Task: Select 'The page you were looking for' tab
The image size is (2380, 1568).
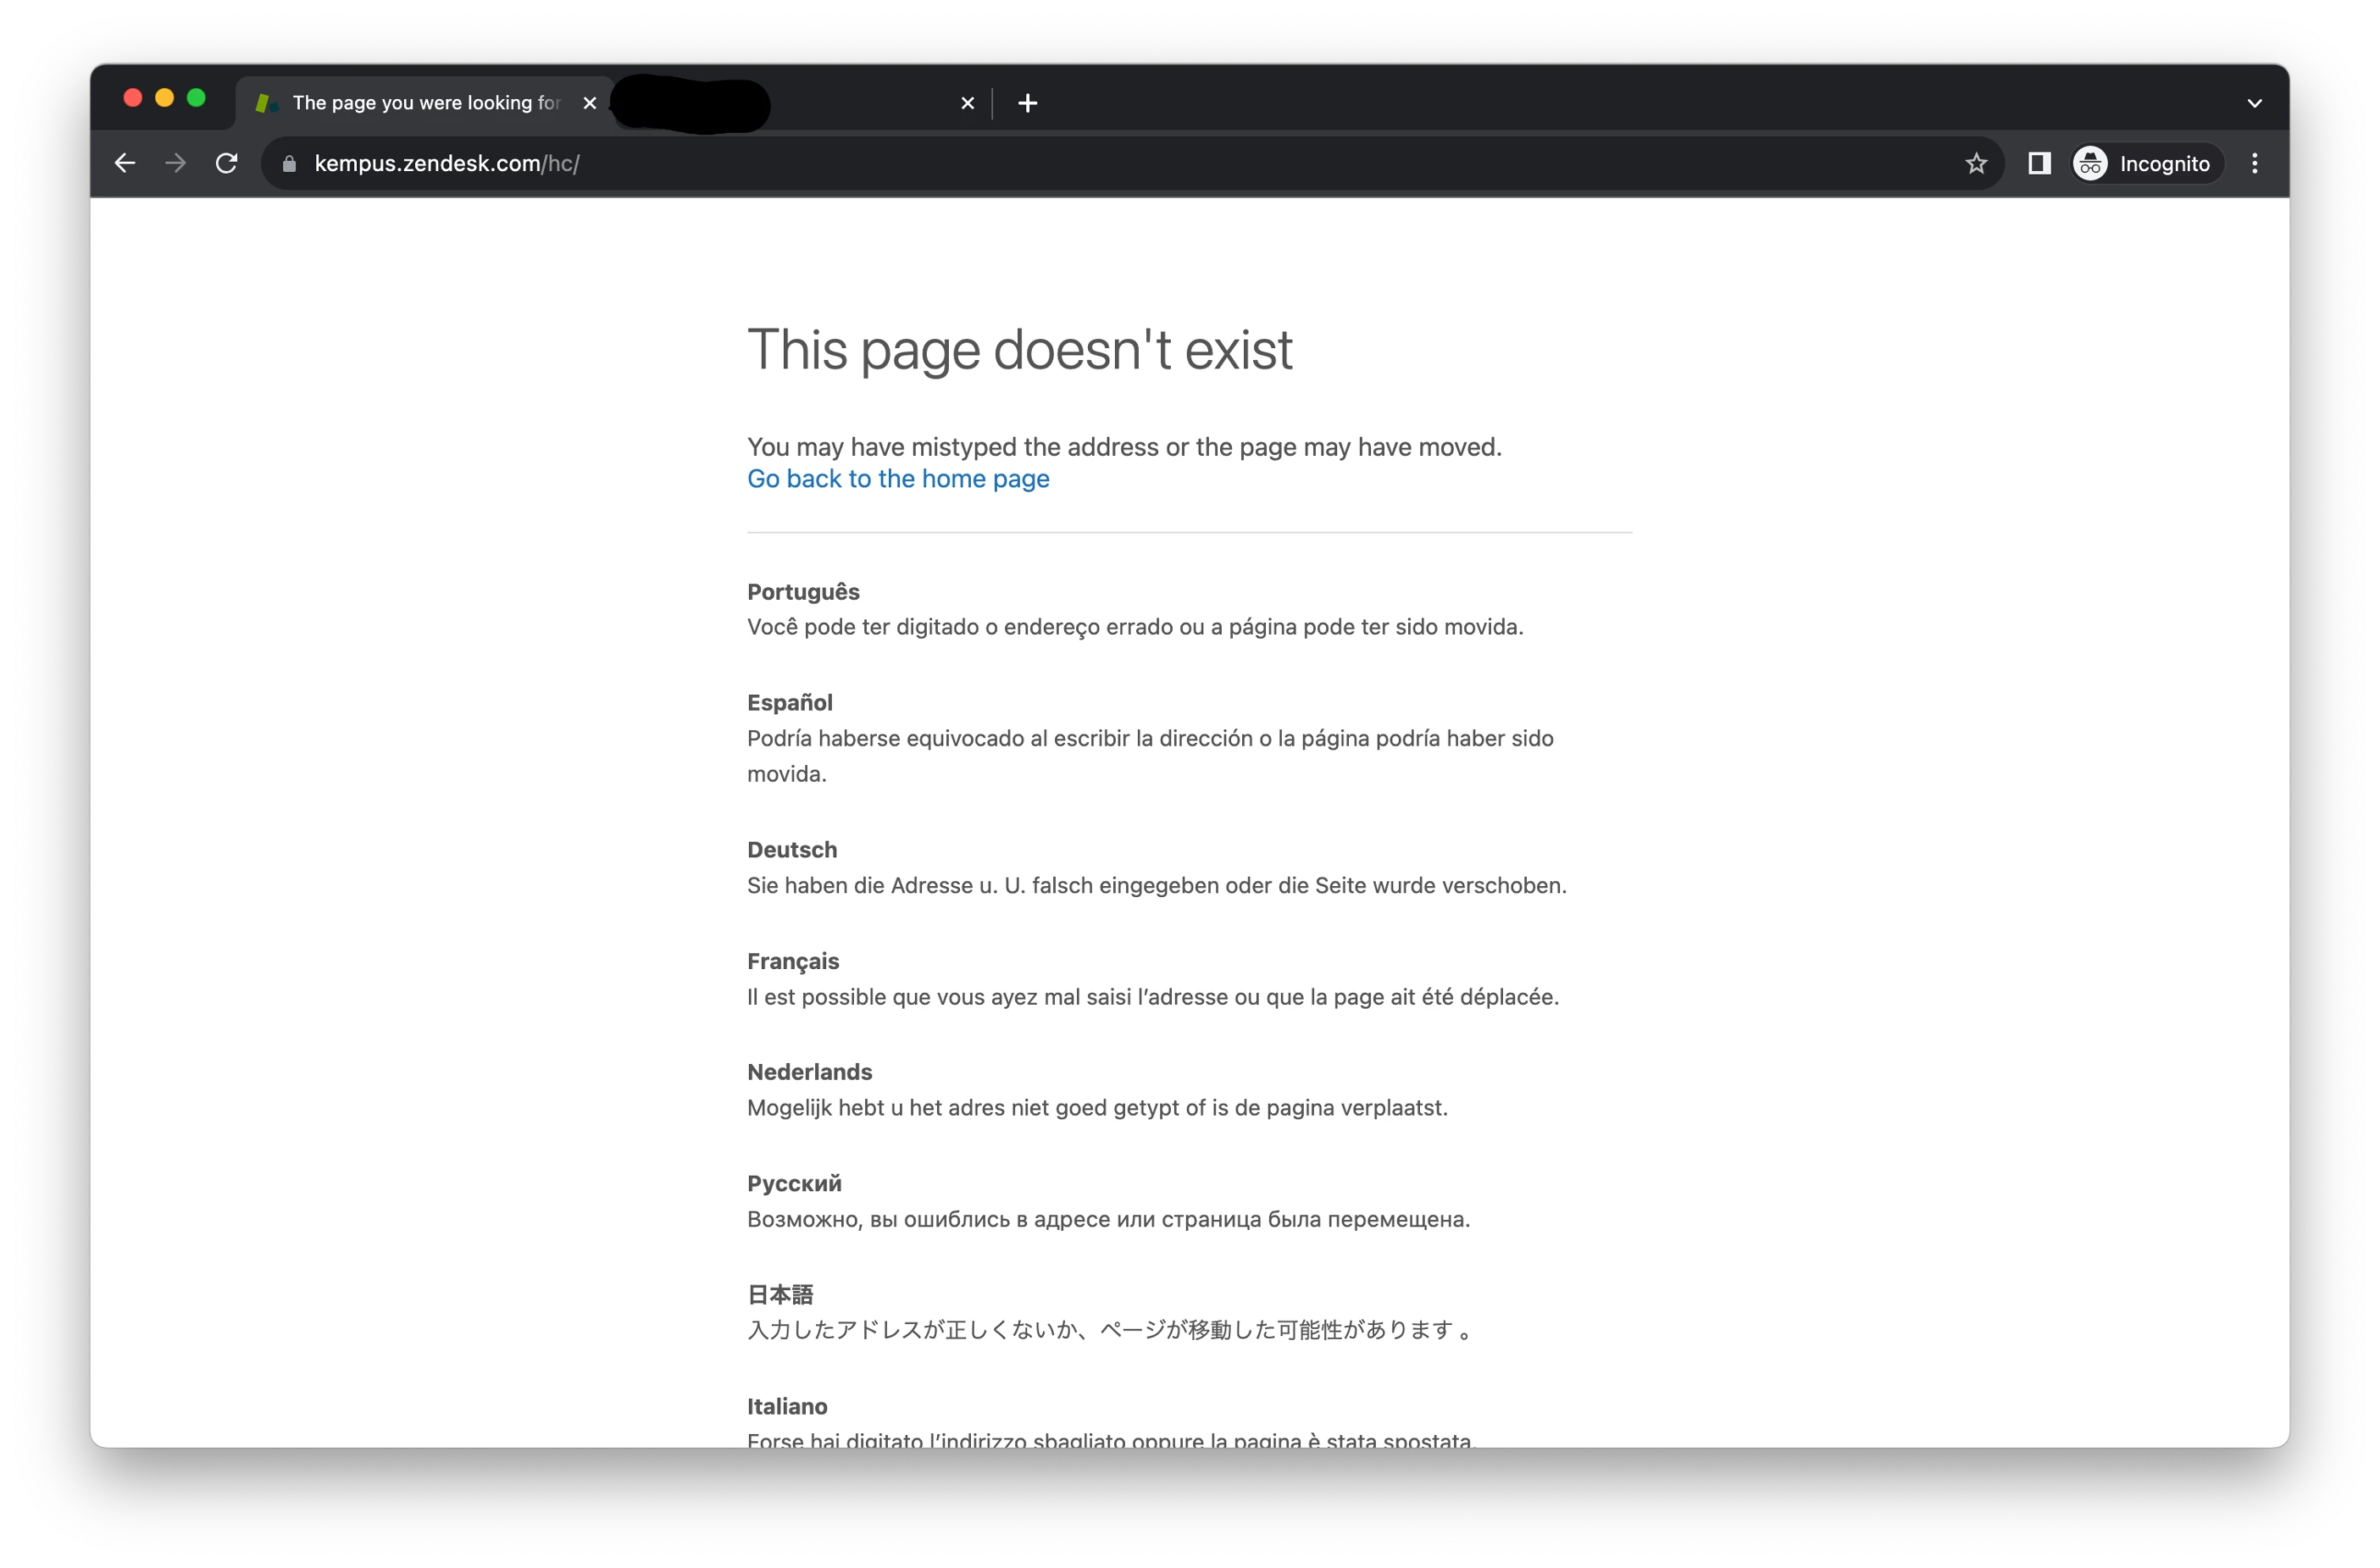Action: [x=425, y=103]
